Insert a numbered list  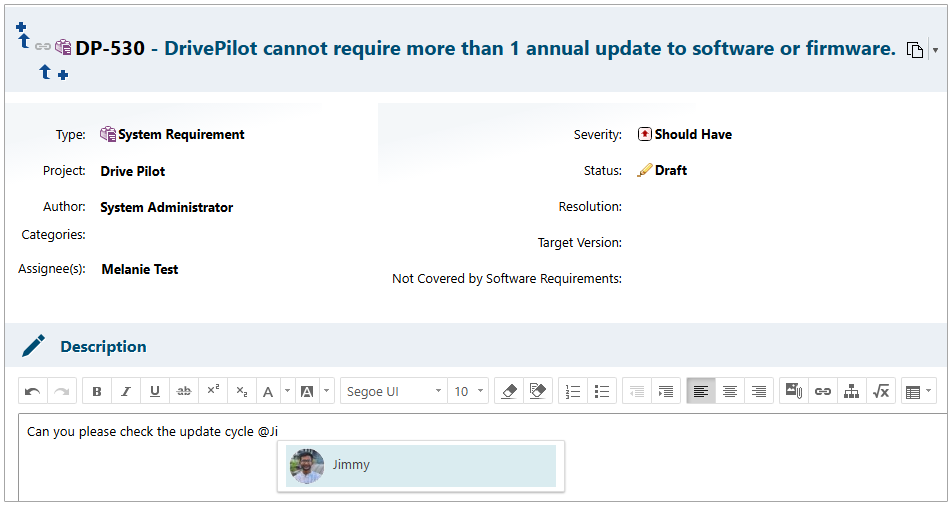[x=573, y=391]
